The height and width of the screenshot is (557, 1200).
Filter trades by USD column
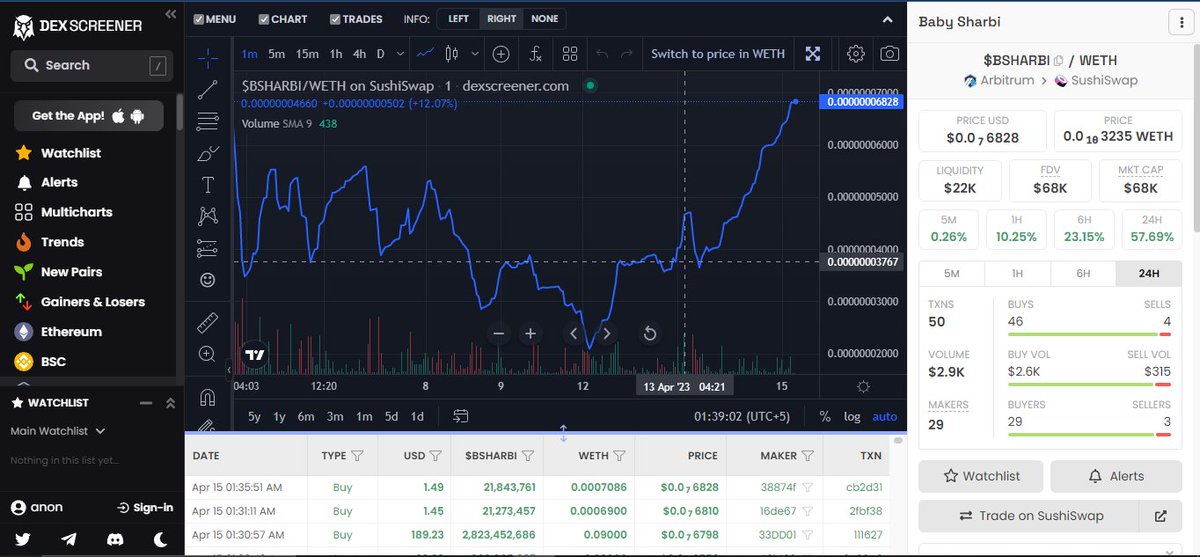[x=435, y=455]
